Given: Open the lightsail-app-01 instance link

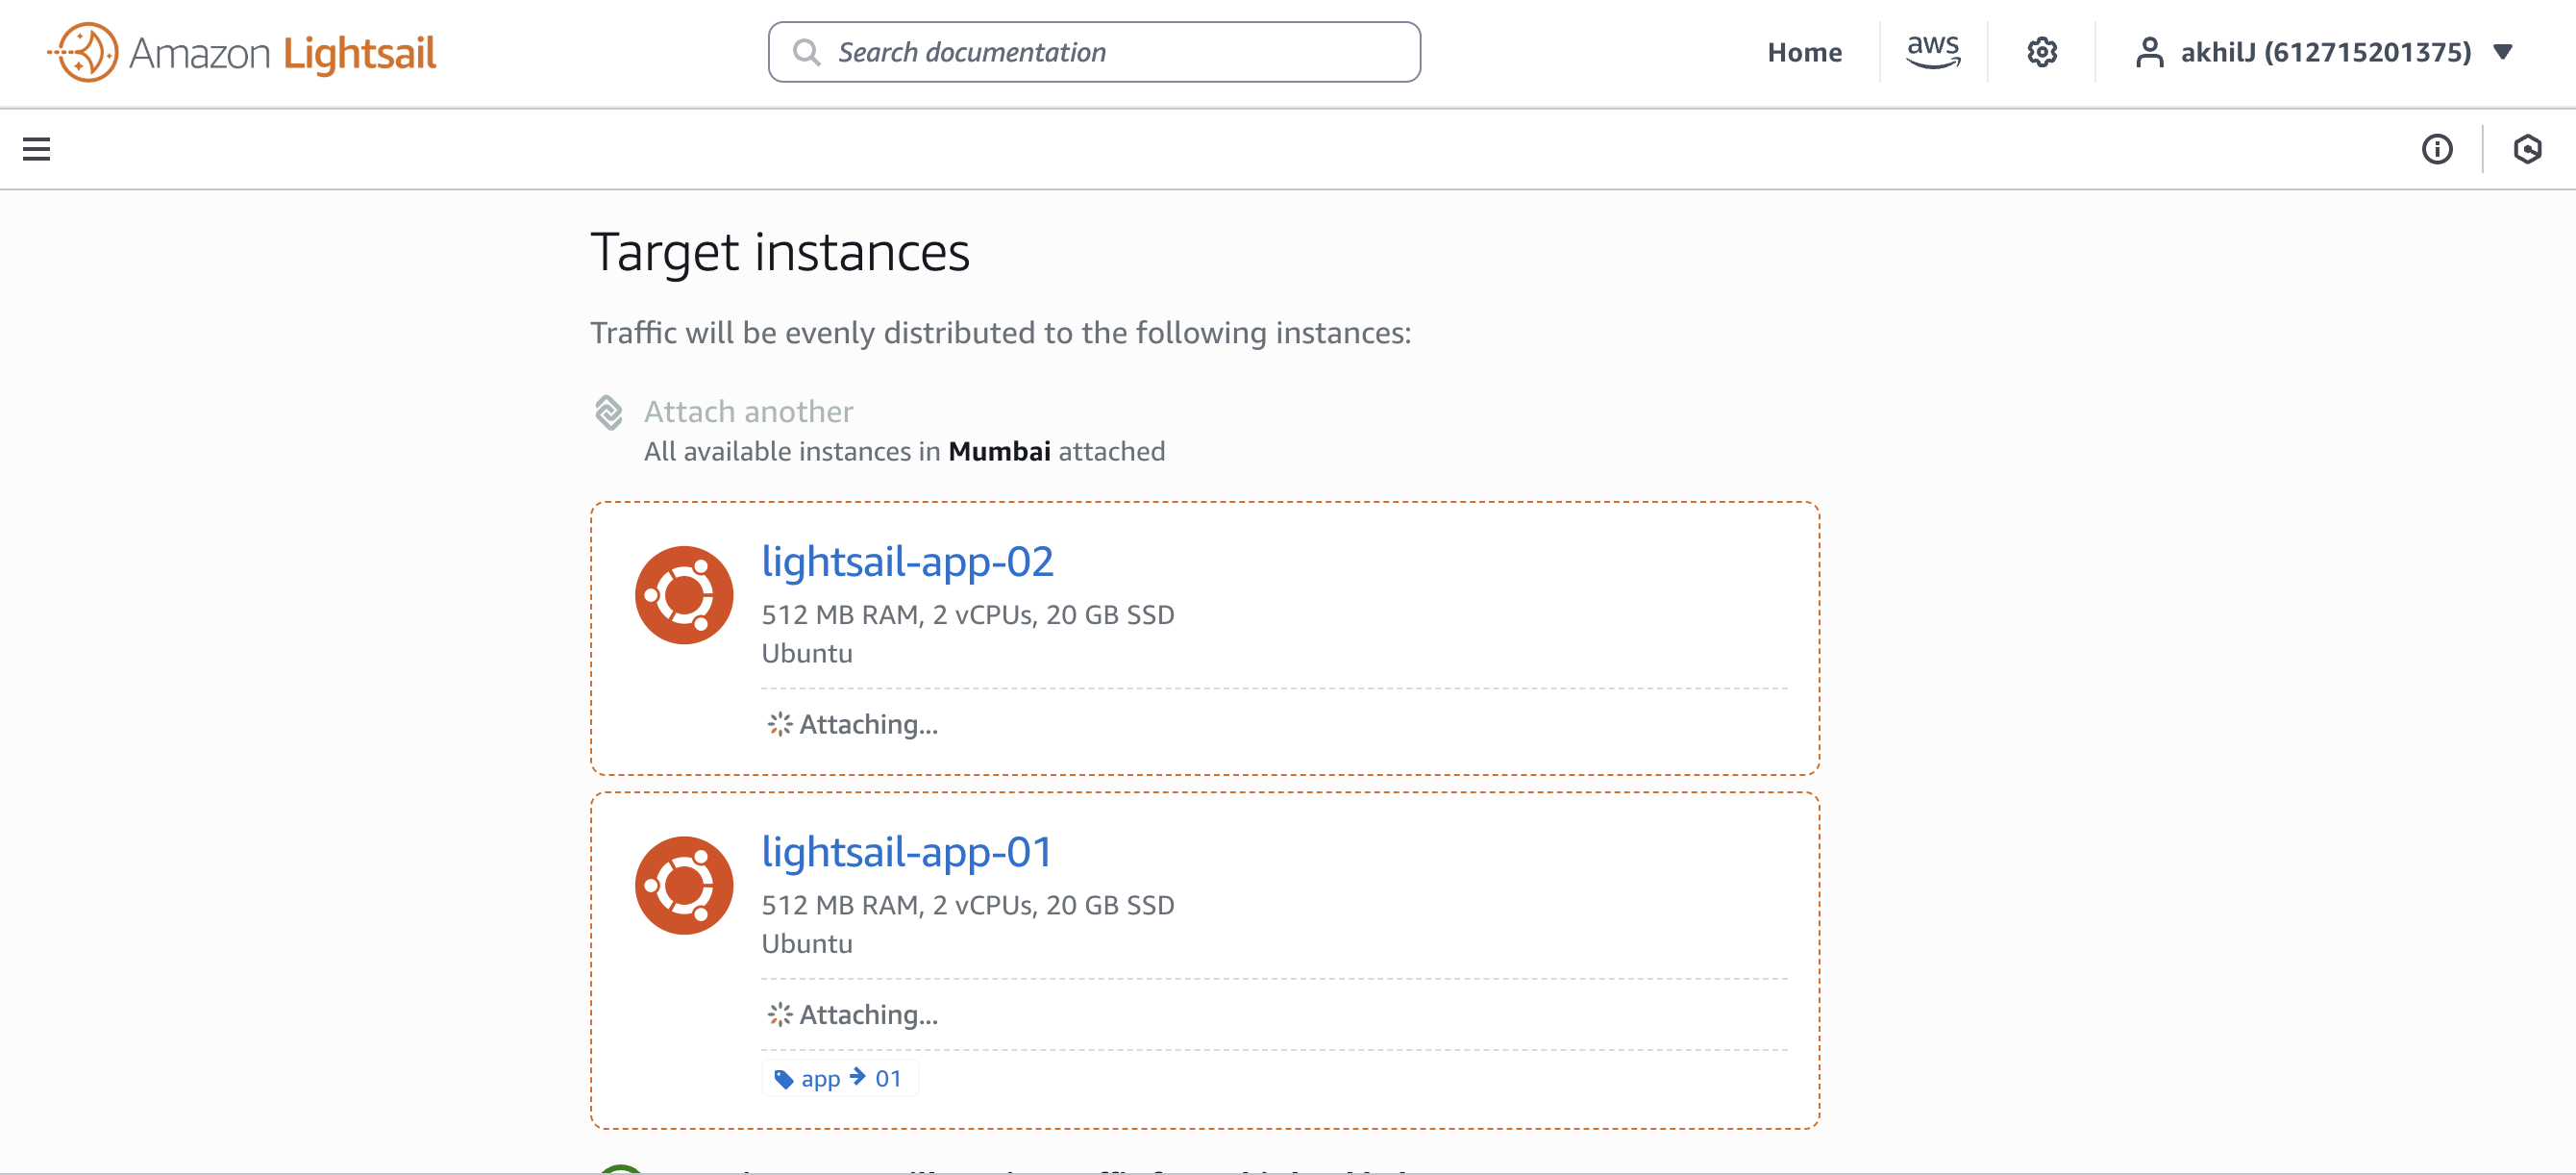Looking at the screenshot, I should (x=907, y=851).
